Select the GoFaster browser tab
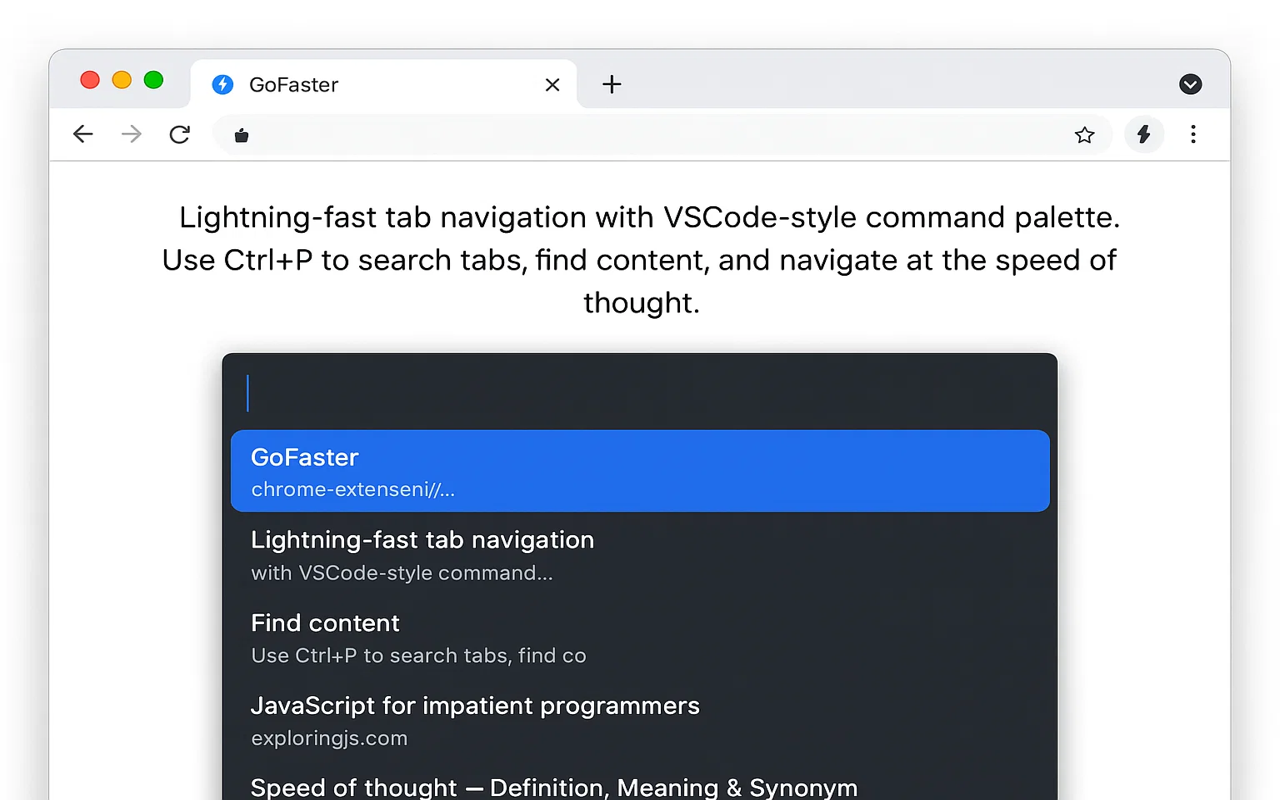Image resolution: width=1280 pixels, height=800 pixels. 383,85
